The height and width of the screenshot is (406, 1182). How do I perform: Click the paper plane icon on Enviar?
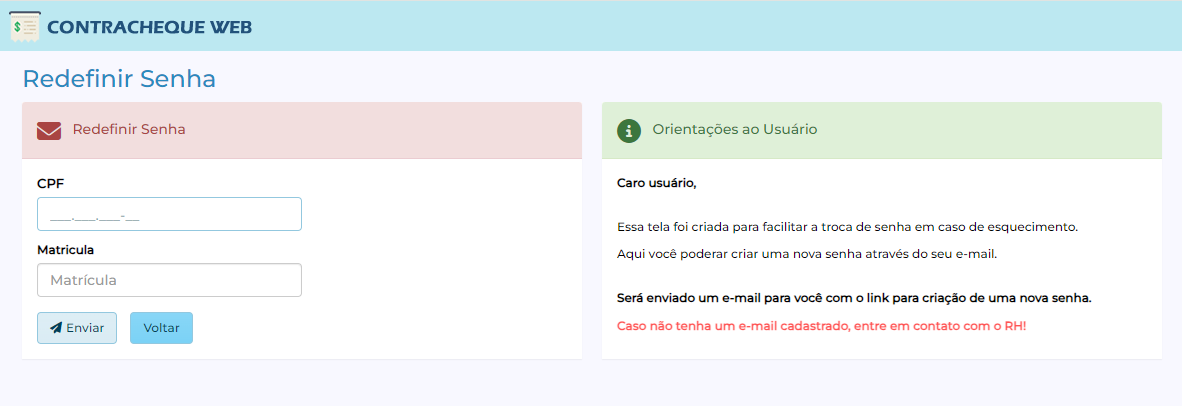(56, 328)
